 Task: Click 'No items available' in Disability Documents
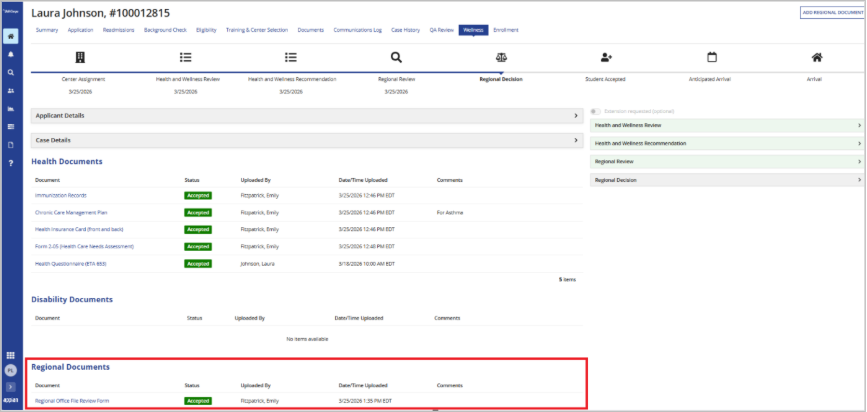click(x=307, y=338)
